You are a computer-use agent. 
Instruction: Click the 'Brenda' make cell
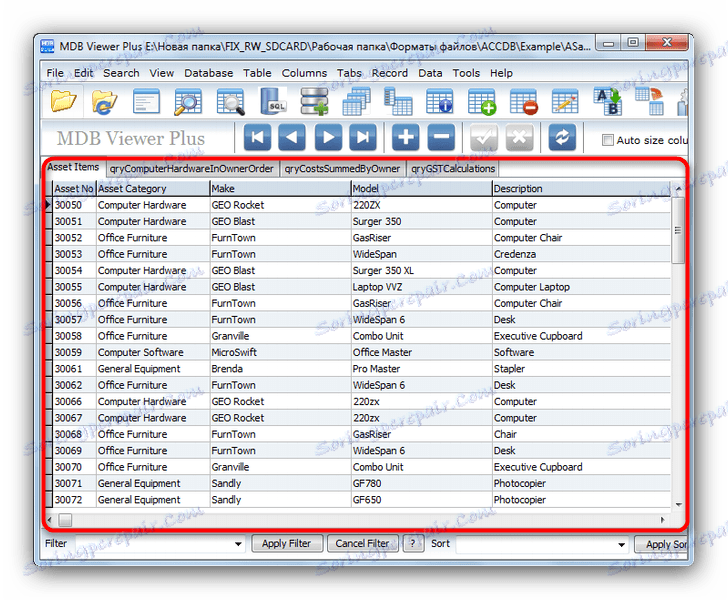[x=280, y=369]
